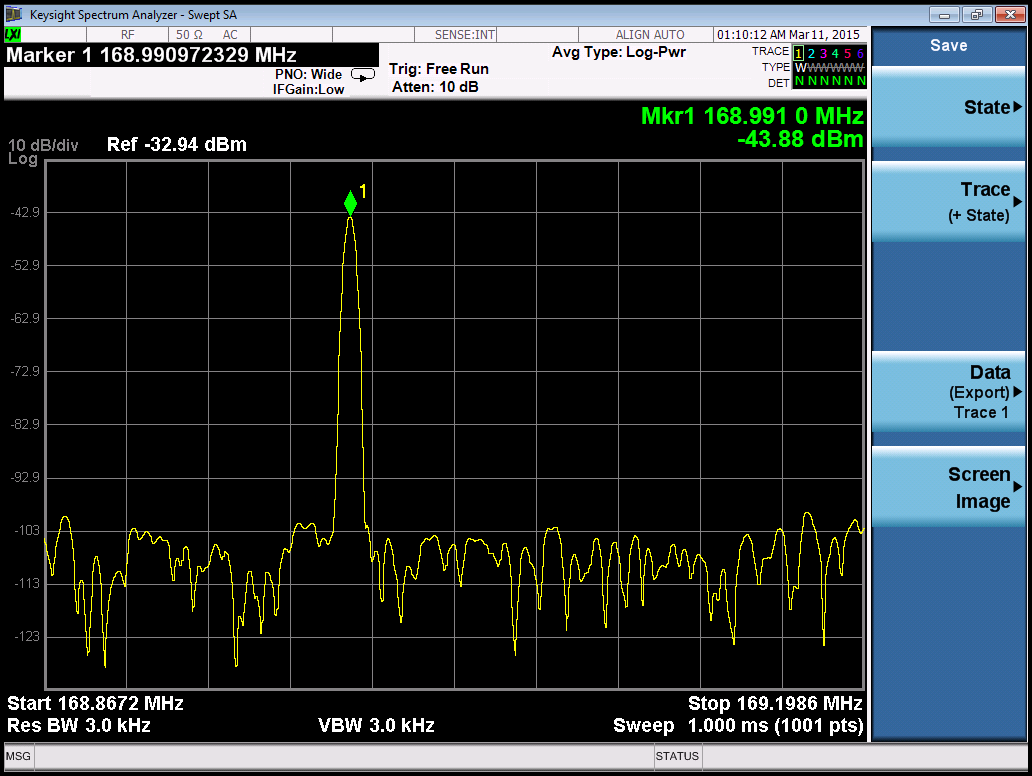Click the Ref -32.94 dBm label
The height and width of the screenshot is (776, 1032).
176,144
